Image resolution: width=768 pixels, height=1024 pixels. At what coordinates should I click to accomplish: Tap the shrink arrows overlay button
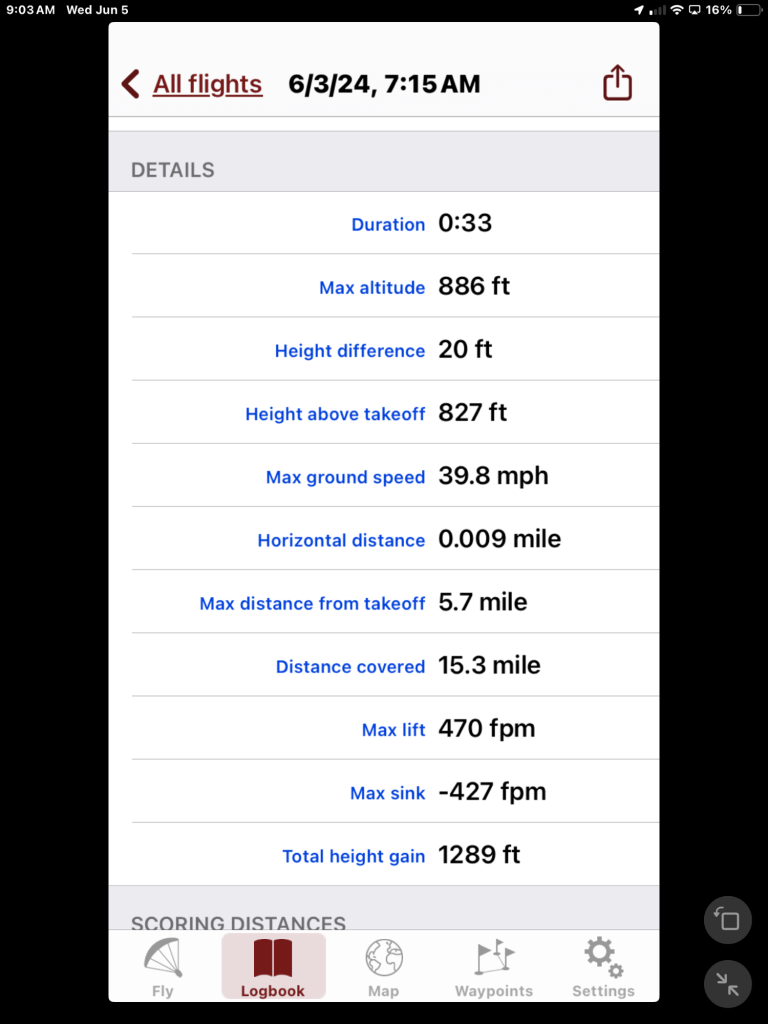pyautogui.click(x=728, y=985)
